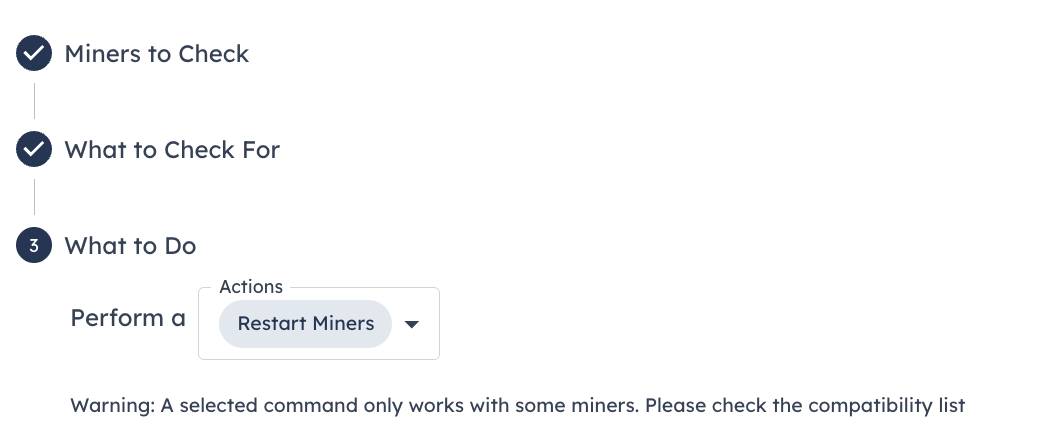Image resolution: width=1040 pixels, height=444 pixels.
Task: Expand the Actions dropdown arrow
Action: point(412,324)
